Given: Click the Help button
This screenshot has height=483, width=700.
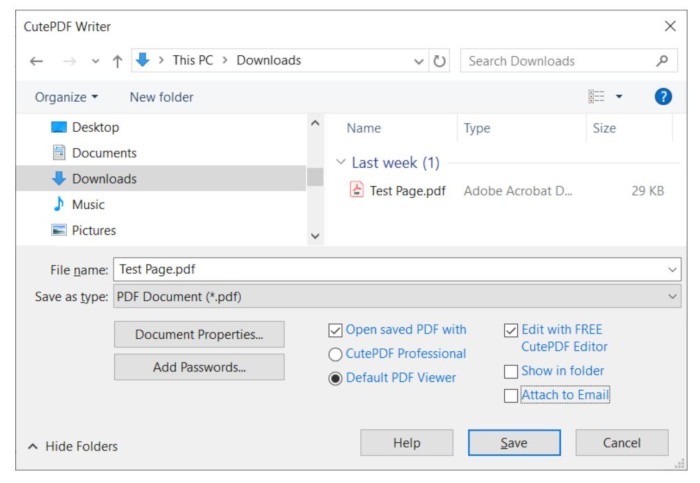Looking at the screenshot, I should 407,443.
